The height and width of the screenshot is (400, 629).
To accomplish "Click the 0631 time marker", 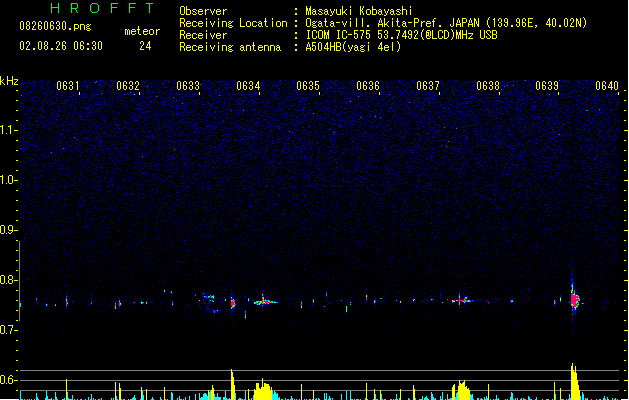I will tap(67, 86).
